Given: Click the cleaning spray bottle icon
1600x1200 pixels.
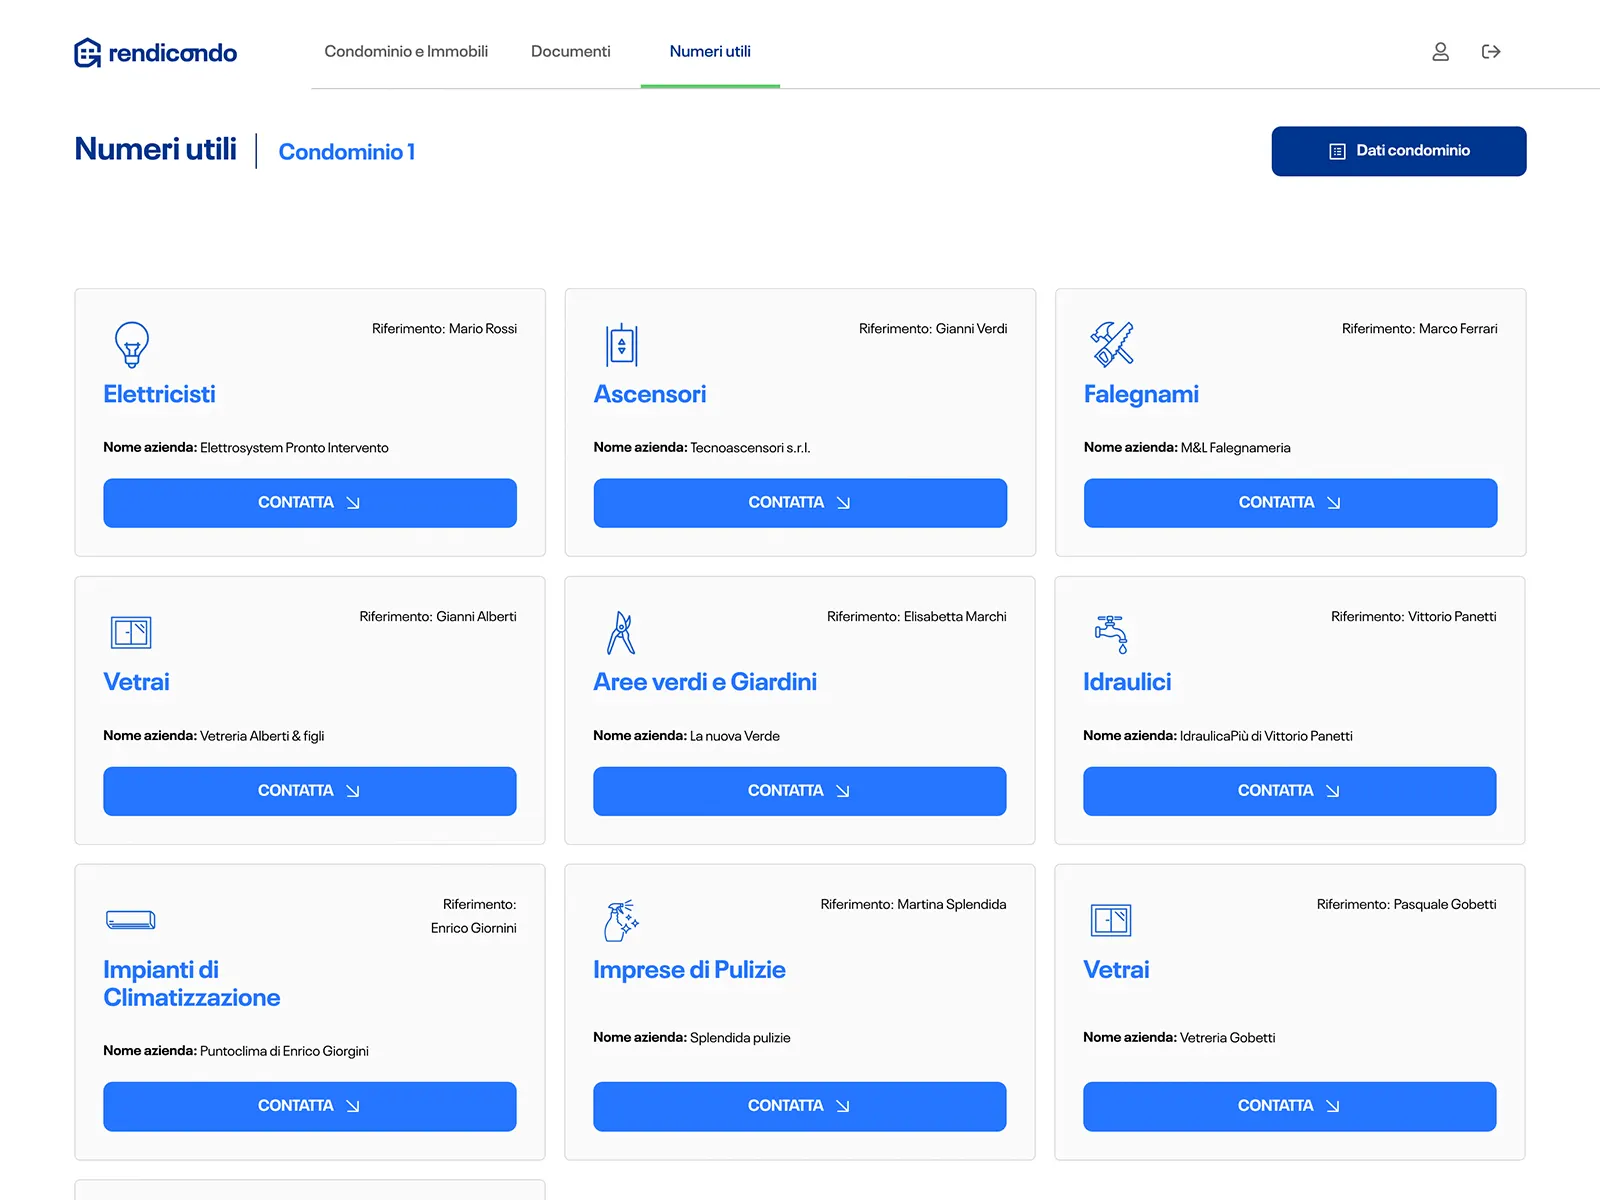Looking at the screenshot, I should 621,921.
